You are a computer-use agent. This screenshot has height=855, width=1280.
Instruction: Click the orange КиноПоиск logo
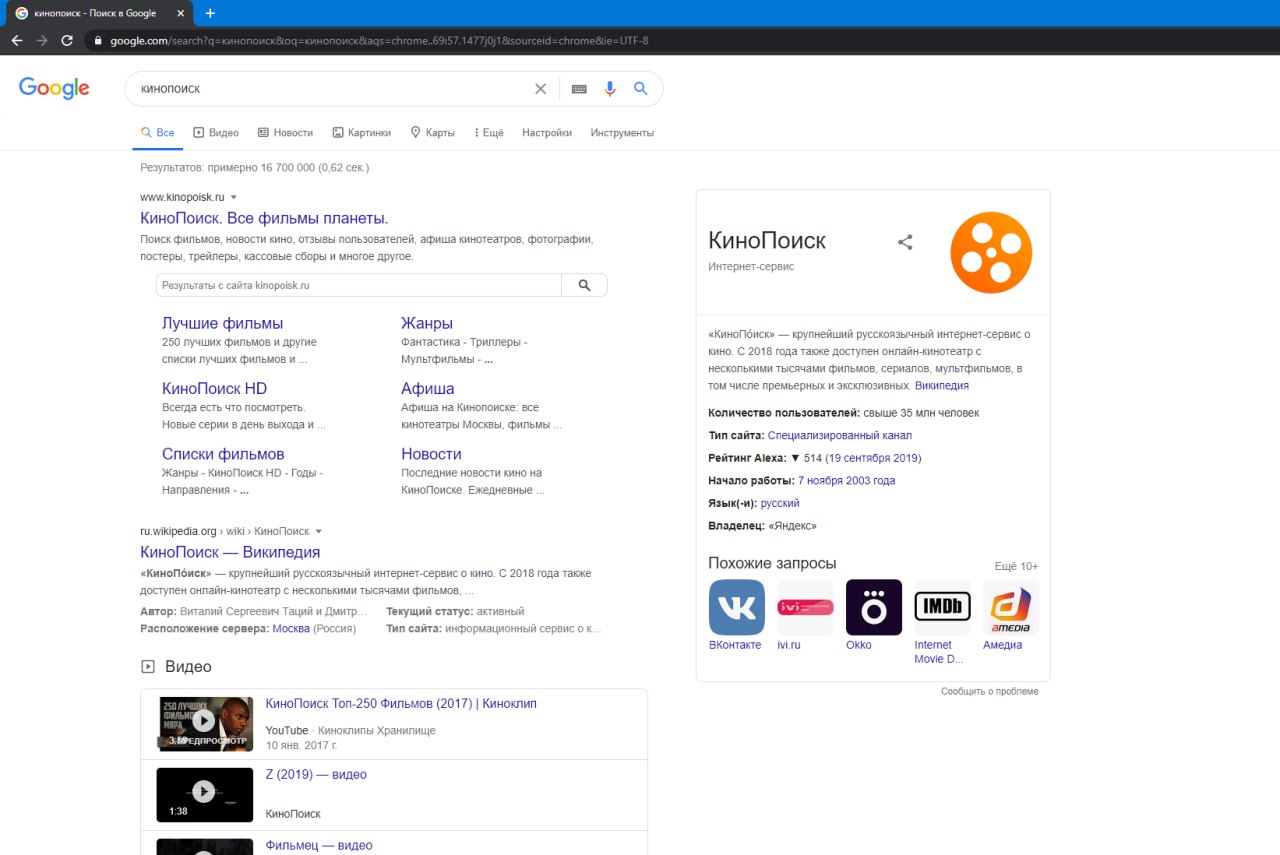point(991,252)
